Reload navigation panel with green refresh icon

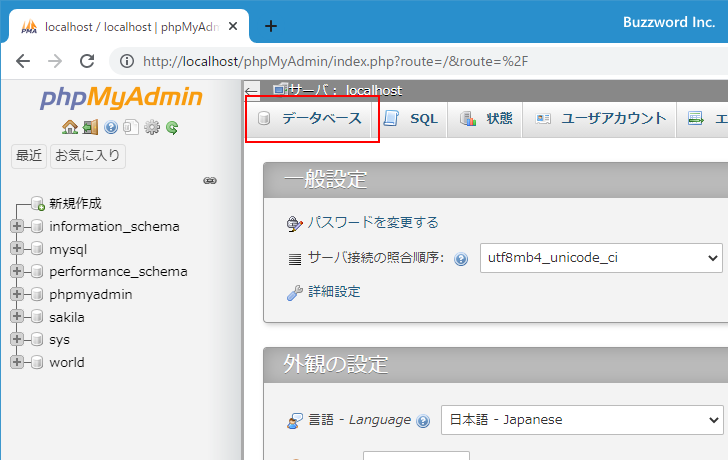pyautogui.click(x=172, y=127)
